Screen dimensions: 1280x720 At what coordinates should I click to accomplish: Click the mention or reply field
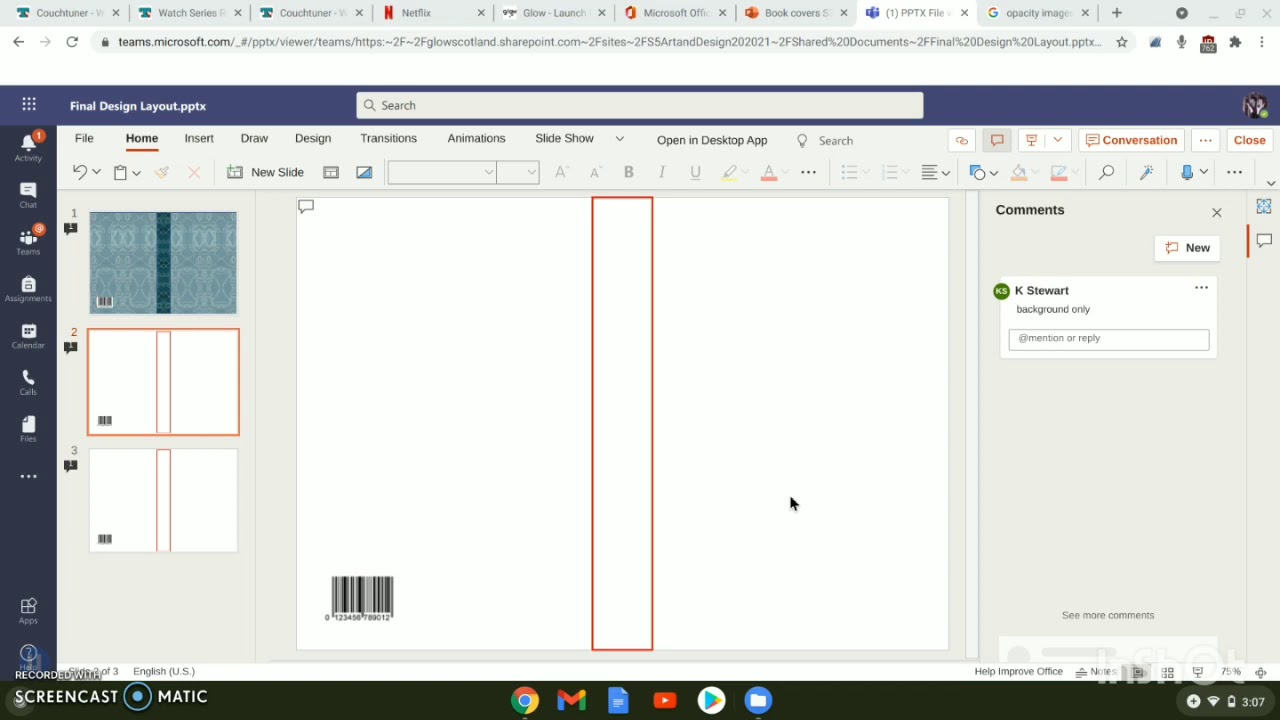pos(1109,339)
